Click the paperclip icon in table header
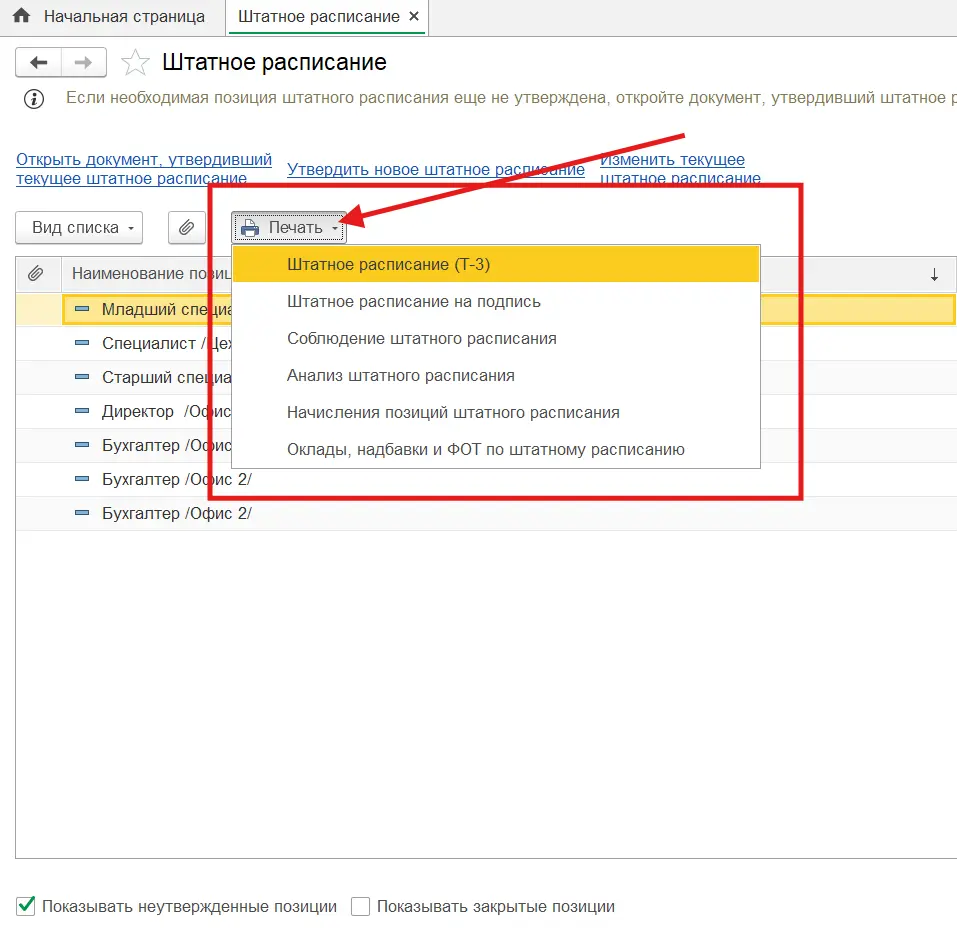Screen dimensions: 957x928 coord(36,273)
